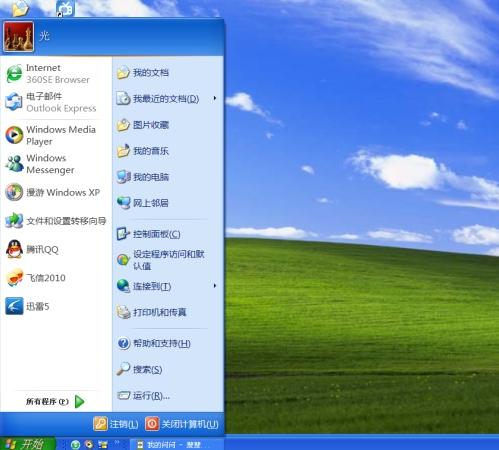Expand 连接到 submenu arrow

tap(215, 286)
